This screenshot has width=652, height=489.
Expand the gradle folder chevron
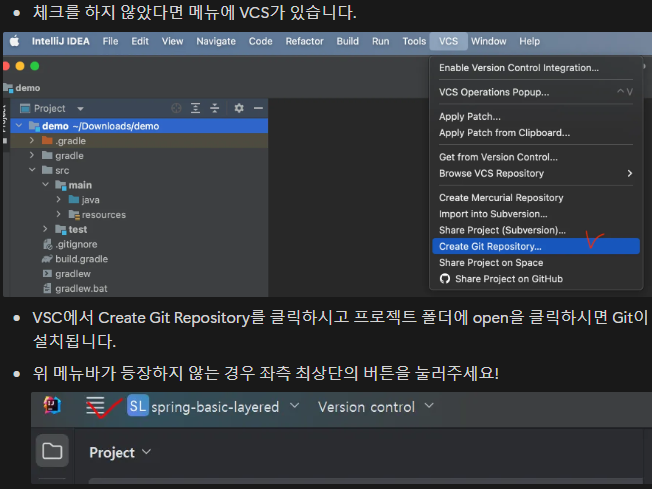pos(32,155)
